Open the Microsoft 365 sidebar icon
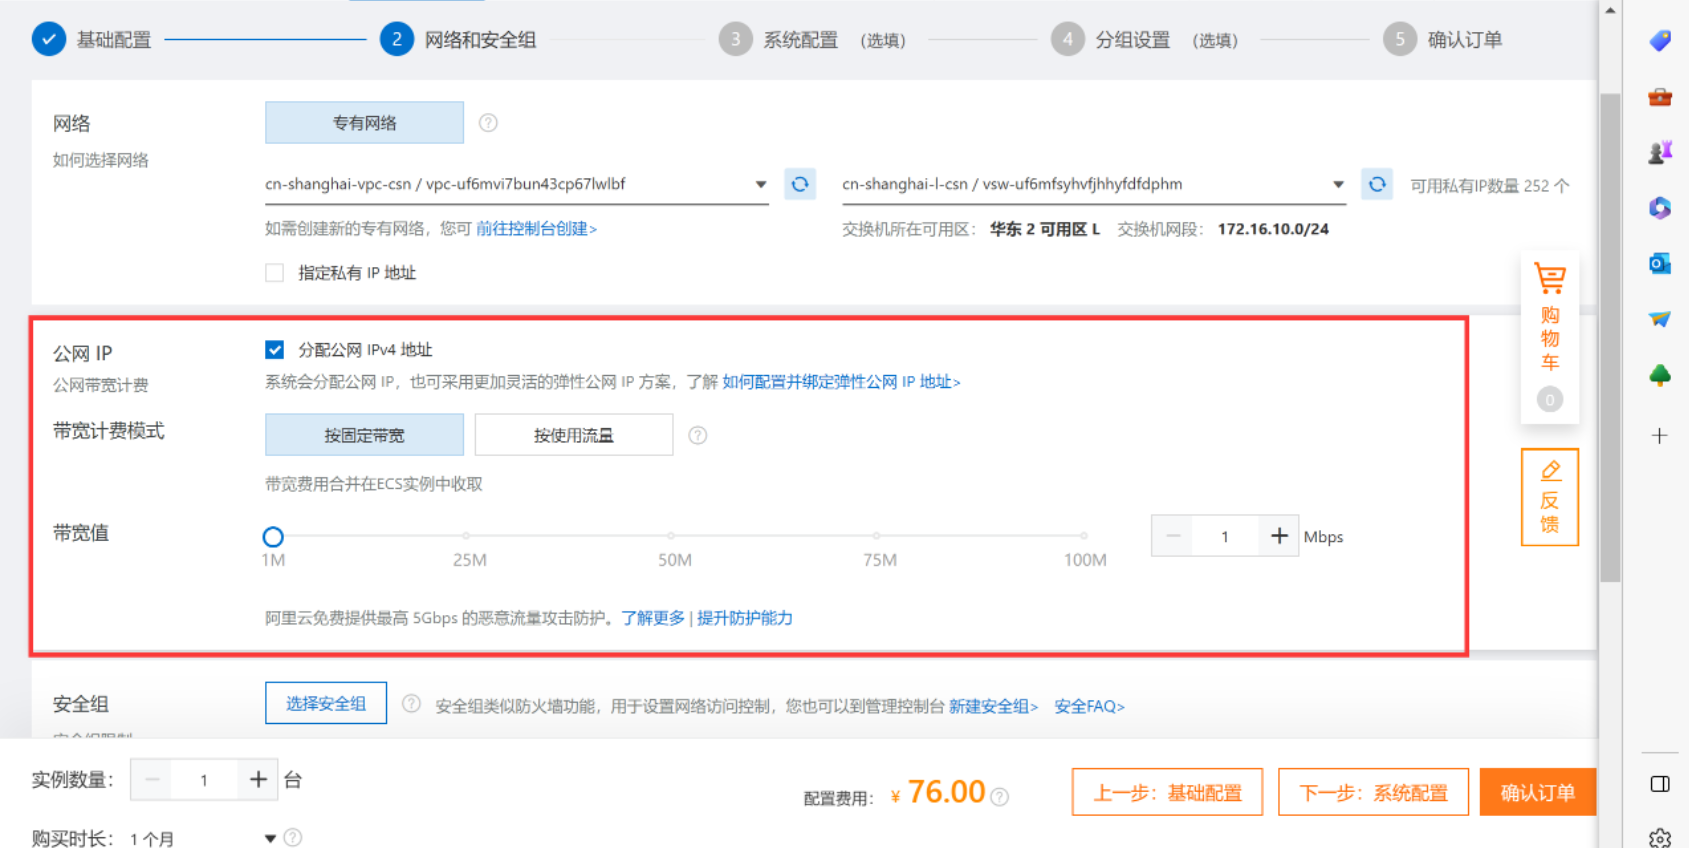The height and width of the screenshot is (848, 1689). coord(1660,208)
